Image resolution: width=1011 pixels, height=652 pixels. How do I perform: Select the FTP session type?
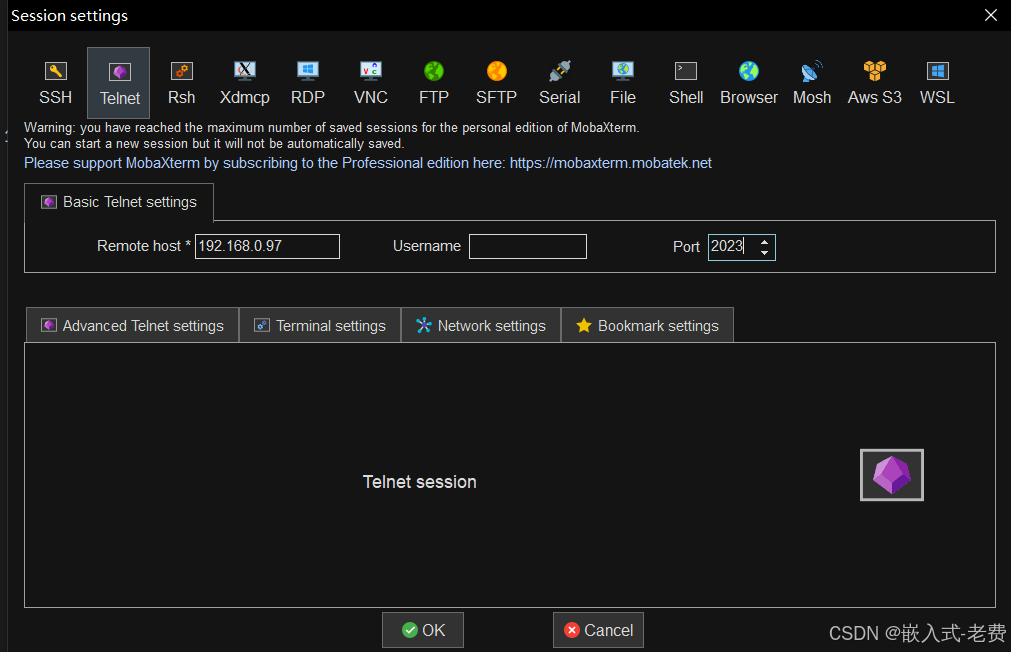434,83
